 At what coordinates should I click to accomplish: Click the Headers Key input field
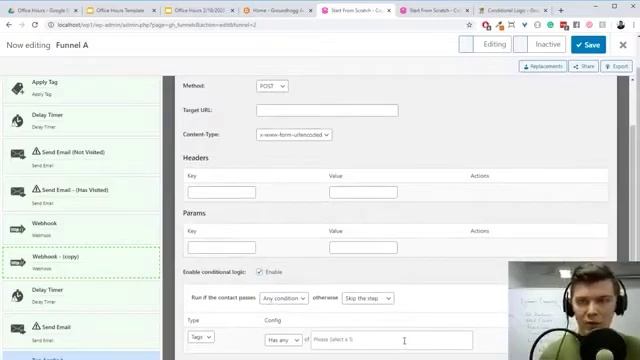coord(222,193)
